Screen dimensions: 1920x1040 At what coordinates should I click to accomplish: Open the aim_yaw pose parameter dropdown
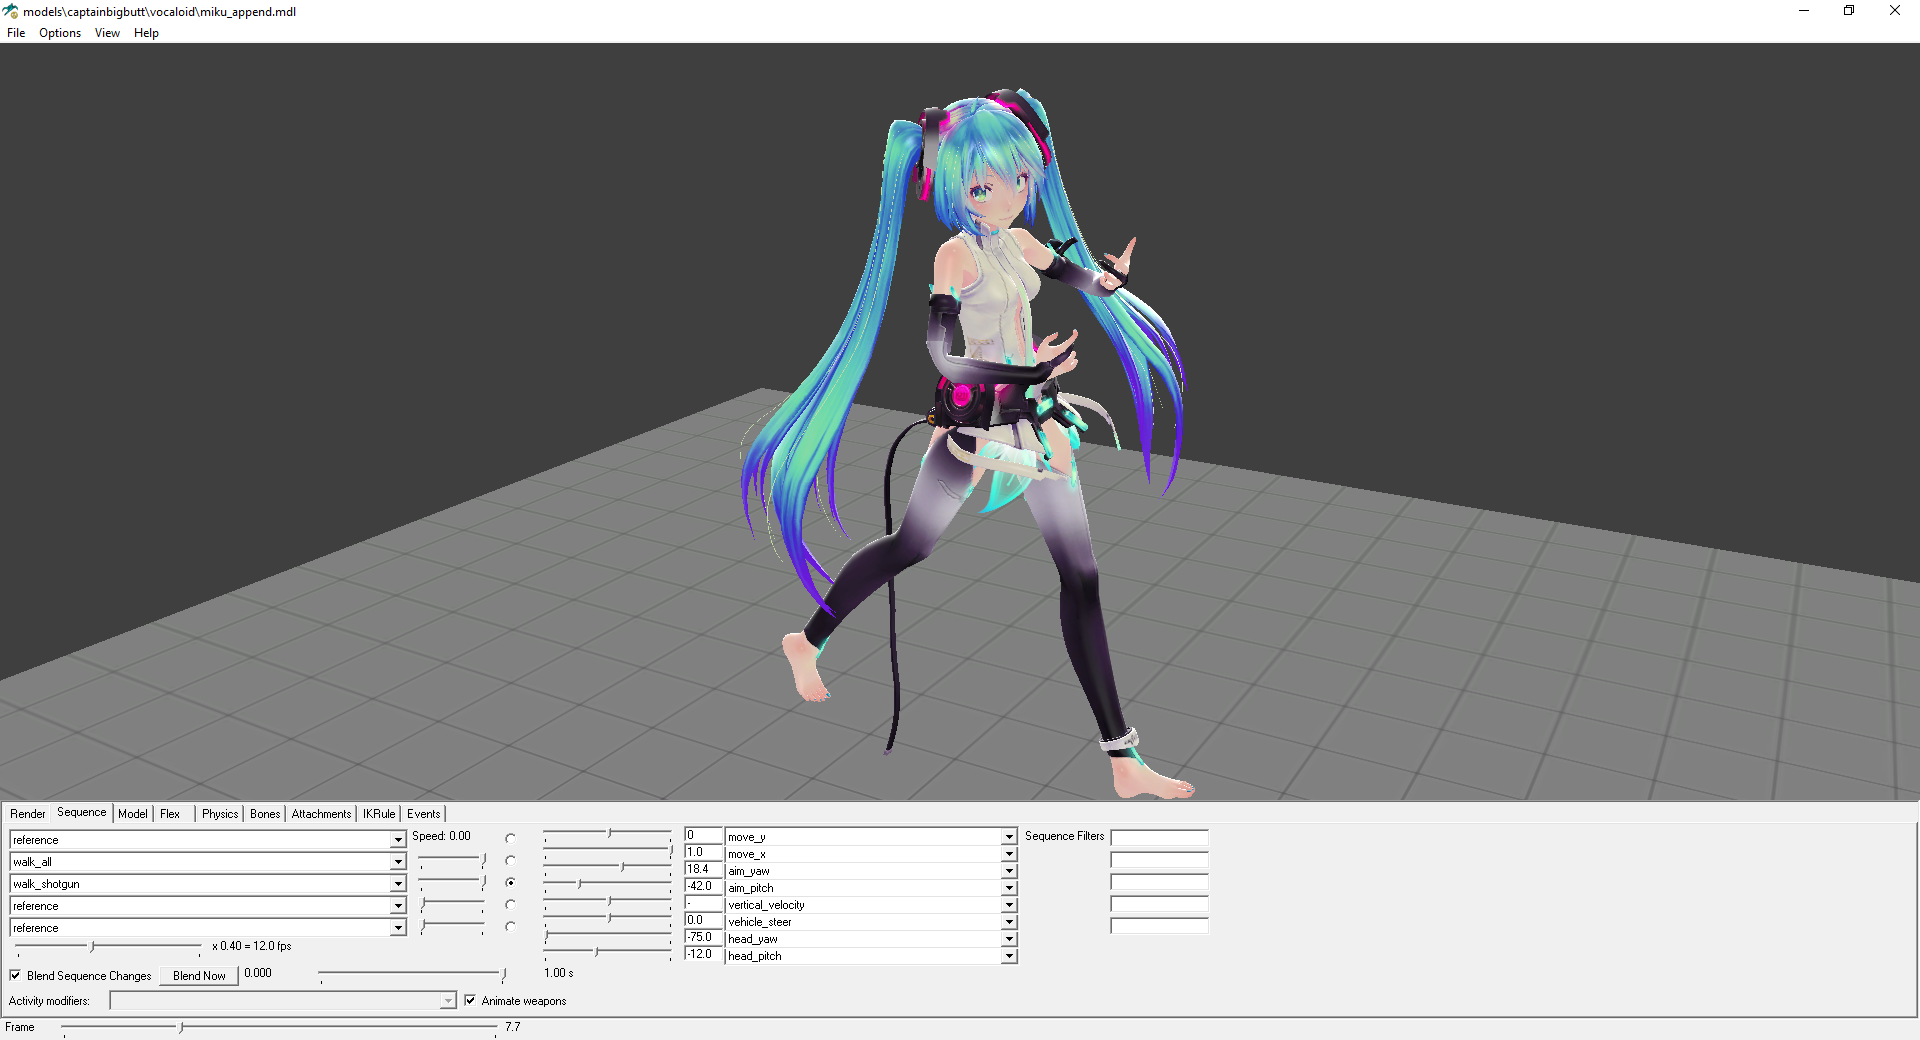[x=1009, y=871]
